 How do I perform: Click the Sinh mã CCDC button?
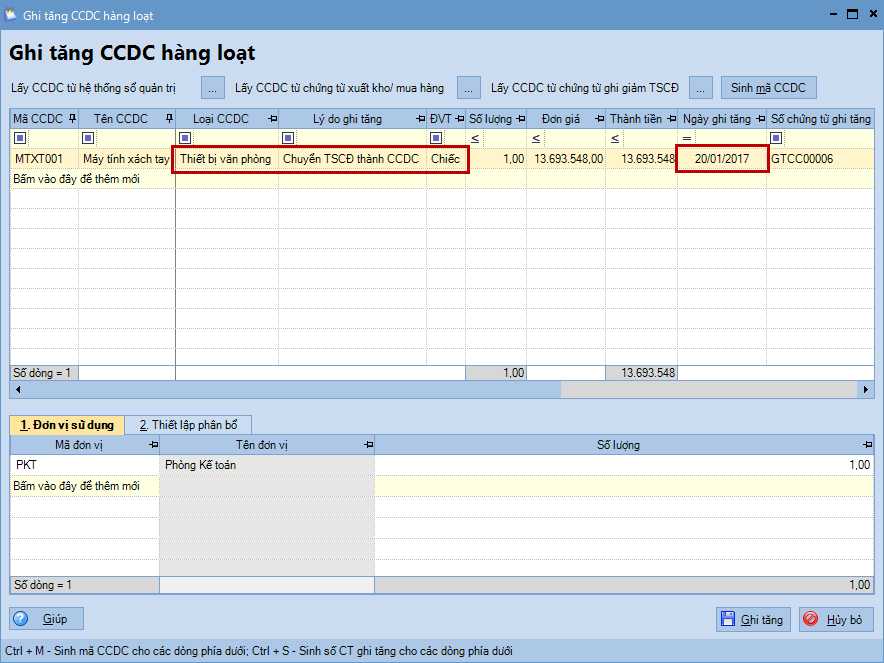click(x=768, y=88)
